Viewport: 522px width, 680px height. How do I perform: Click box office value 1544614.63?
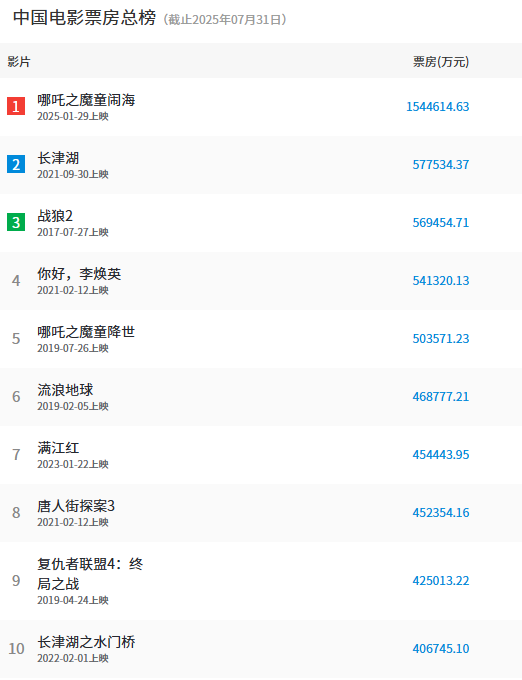tap(437, 107)
